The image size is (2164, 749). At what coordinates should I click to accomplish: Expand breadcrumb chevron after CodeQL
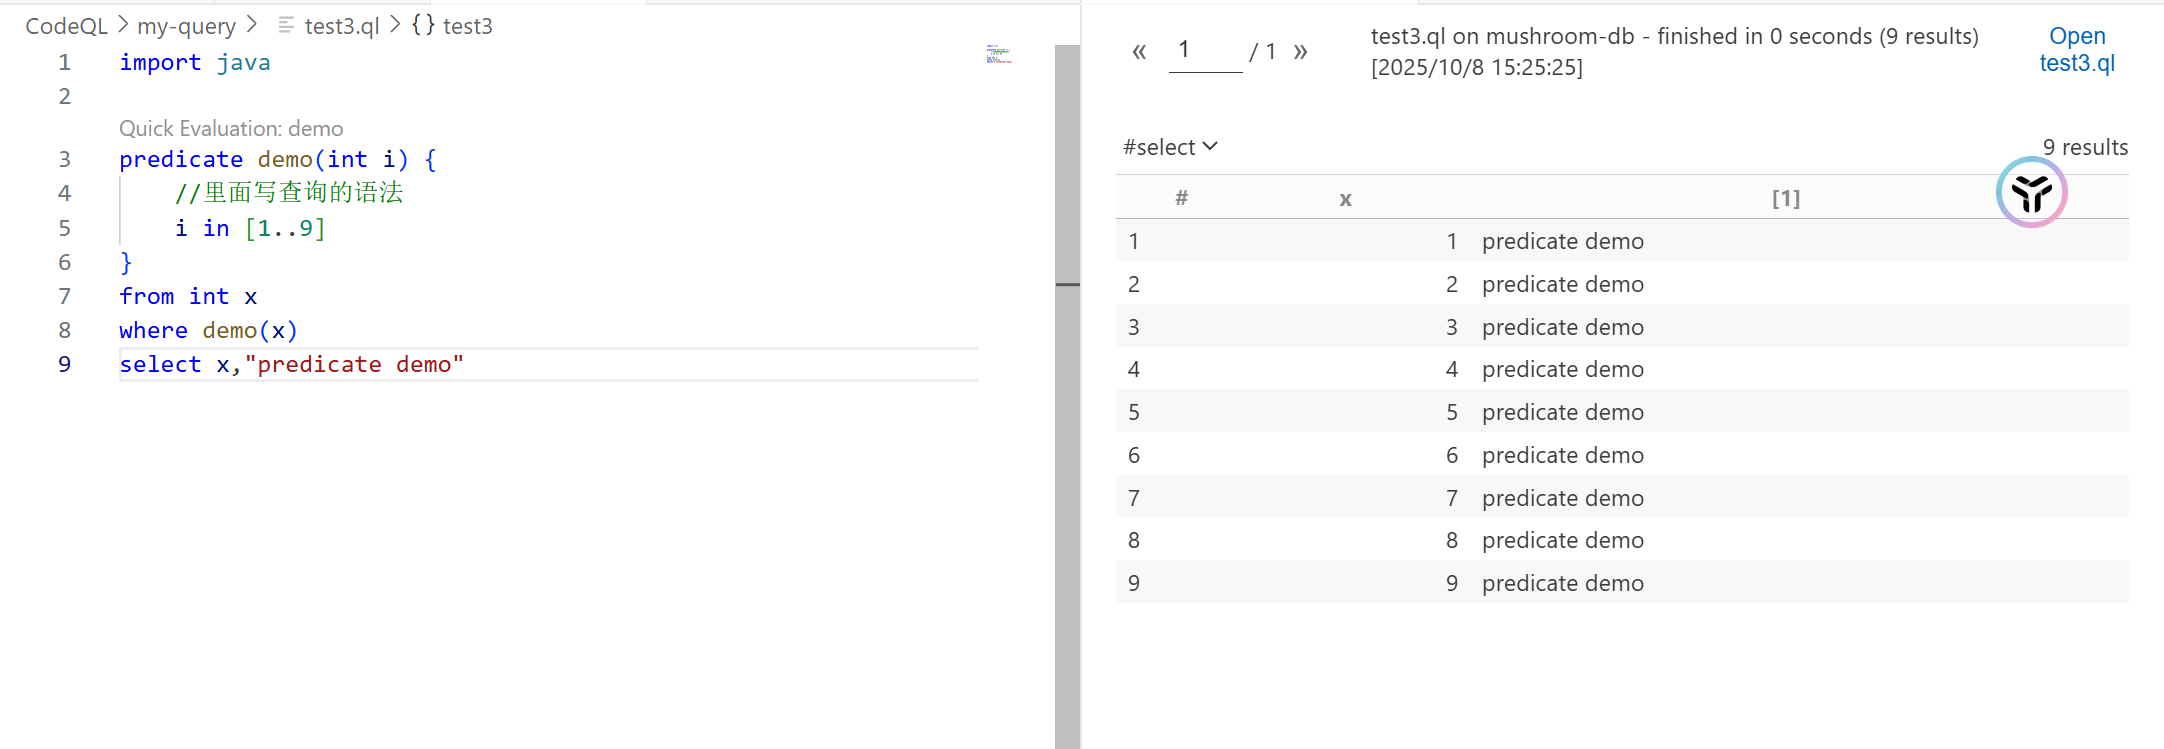tap(123, 25)
